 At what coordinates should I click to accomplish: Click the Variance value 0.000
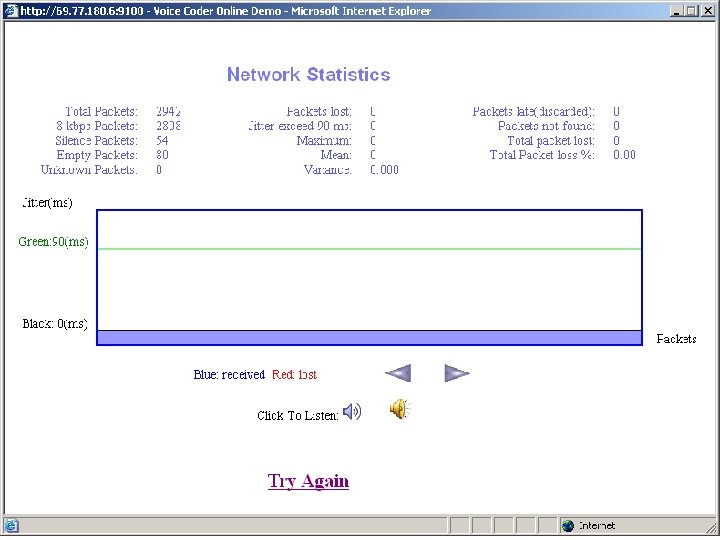[384, 170]
